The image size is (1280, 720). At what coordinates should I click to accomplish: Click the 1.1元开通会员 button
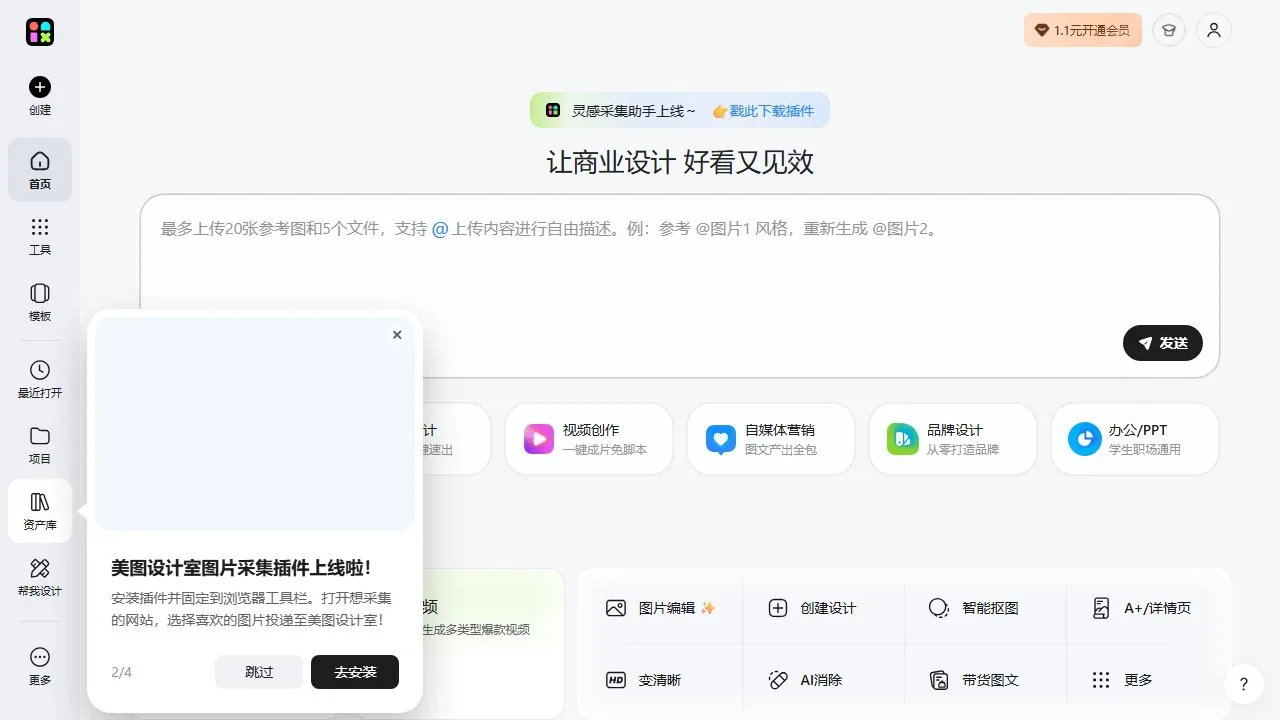click(1083, 30)
